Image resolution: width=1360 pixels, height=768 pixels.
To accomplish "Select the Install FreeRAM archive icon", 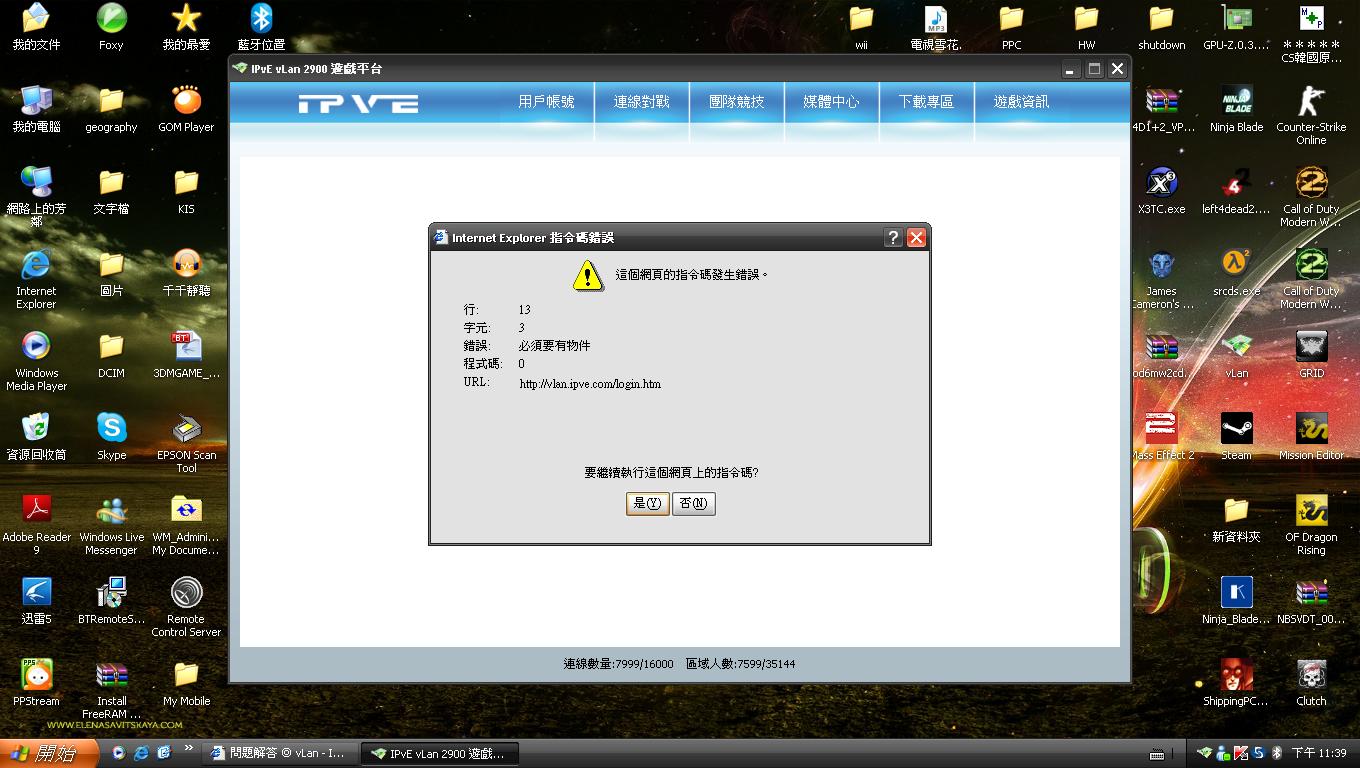I will pyautogui.click(x=111, y=689).
